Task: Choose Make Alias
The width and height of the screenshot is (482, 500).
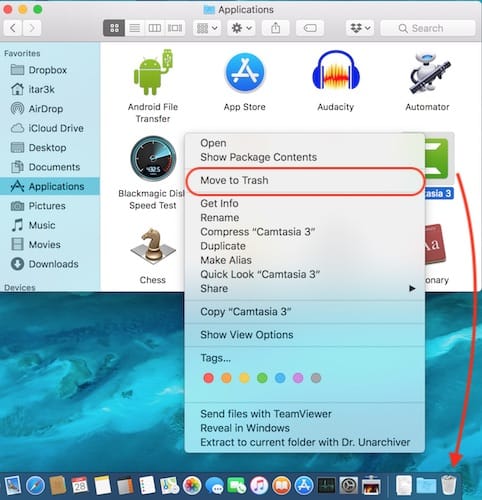Action: point(305,260)
